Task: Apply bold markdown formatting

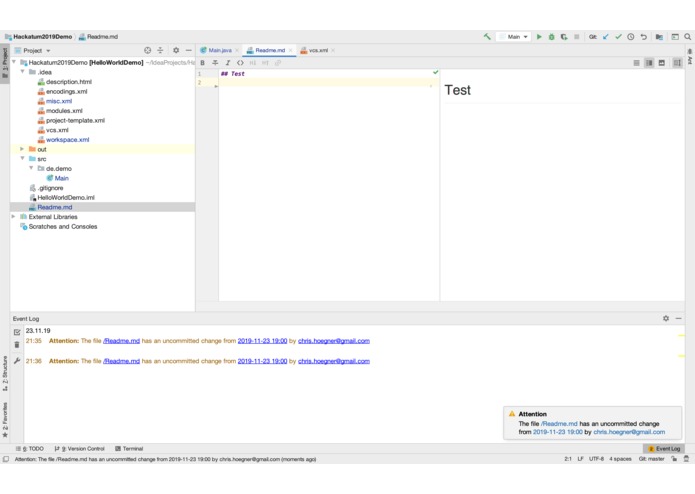Action: 203,63
